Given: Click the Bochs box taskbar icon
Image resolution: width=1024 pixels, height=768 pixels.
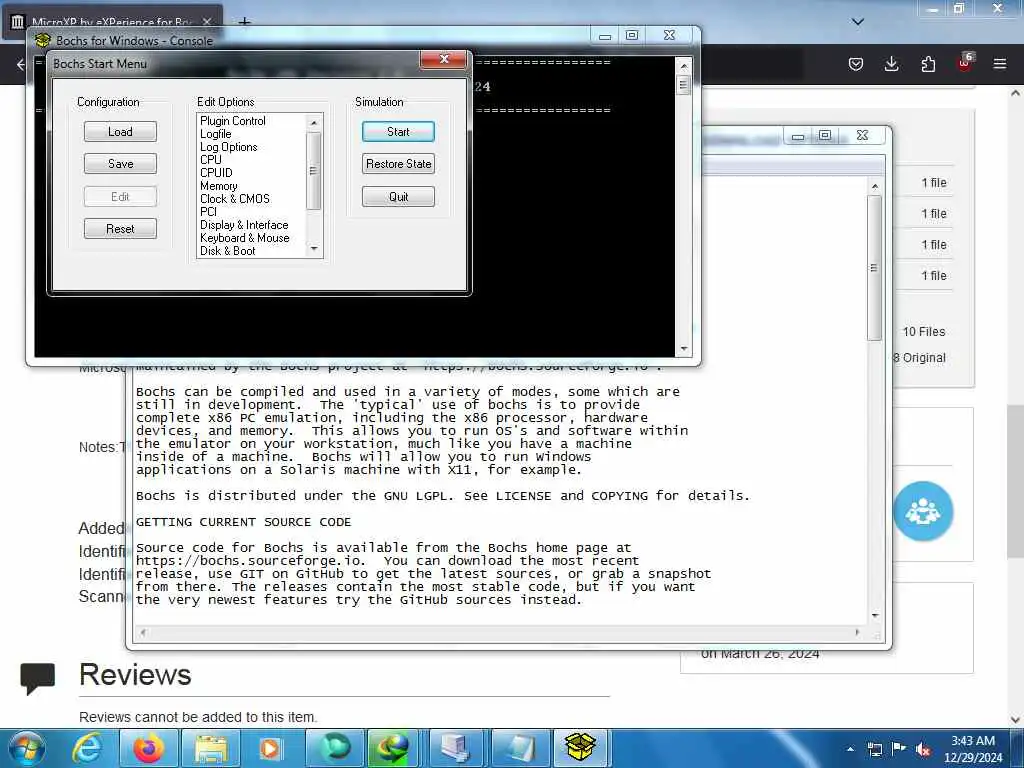Looking at the screenshot, I should coord(581,748).
